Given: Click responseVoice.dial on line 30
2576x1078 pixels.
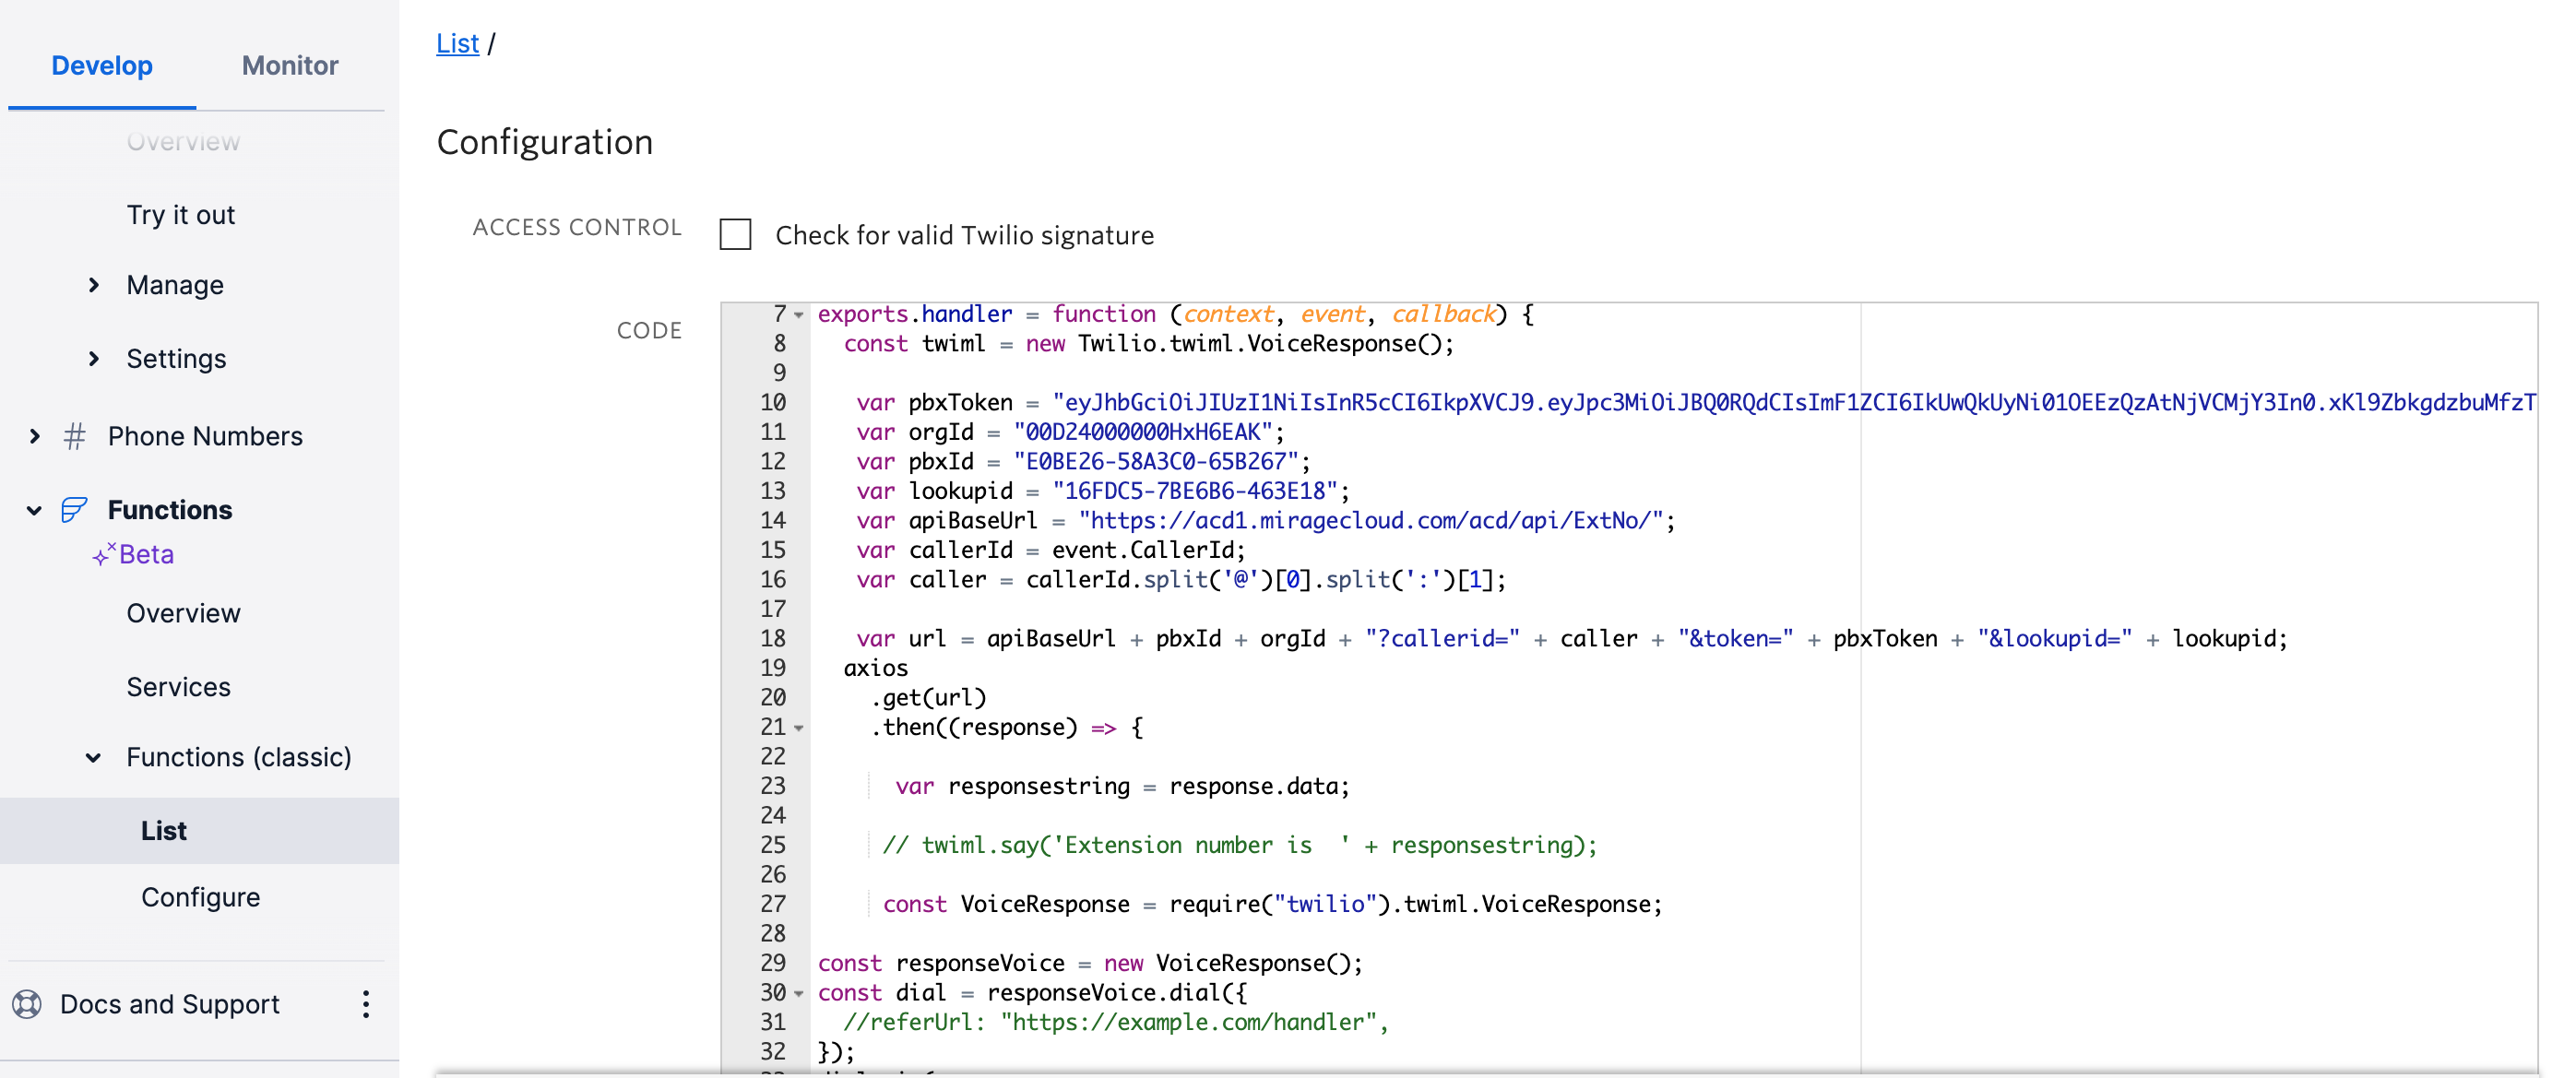Looking at the screenshot, I should [x=1104, y=992].
